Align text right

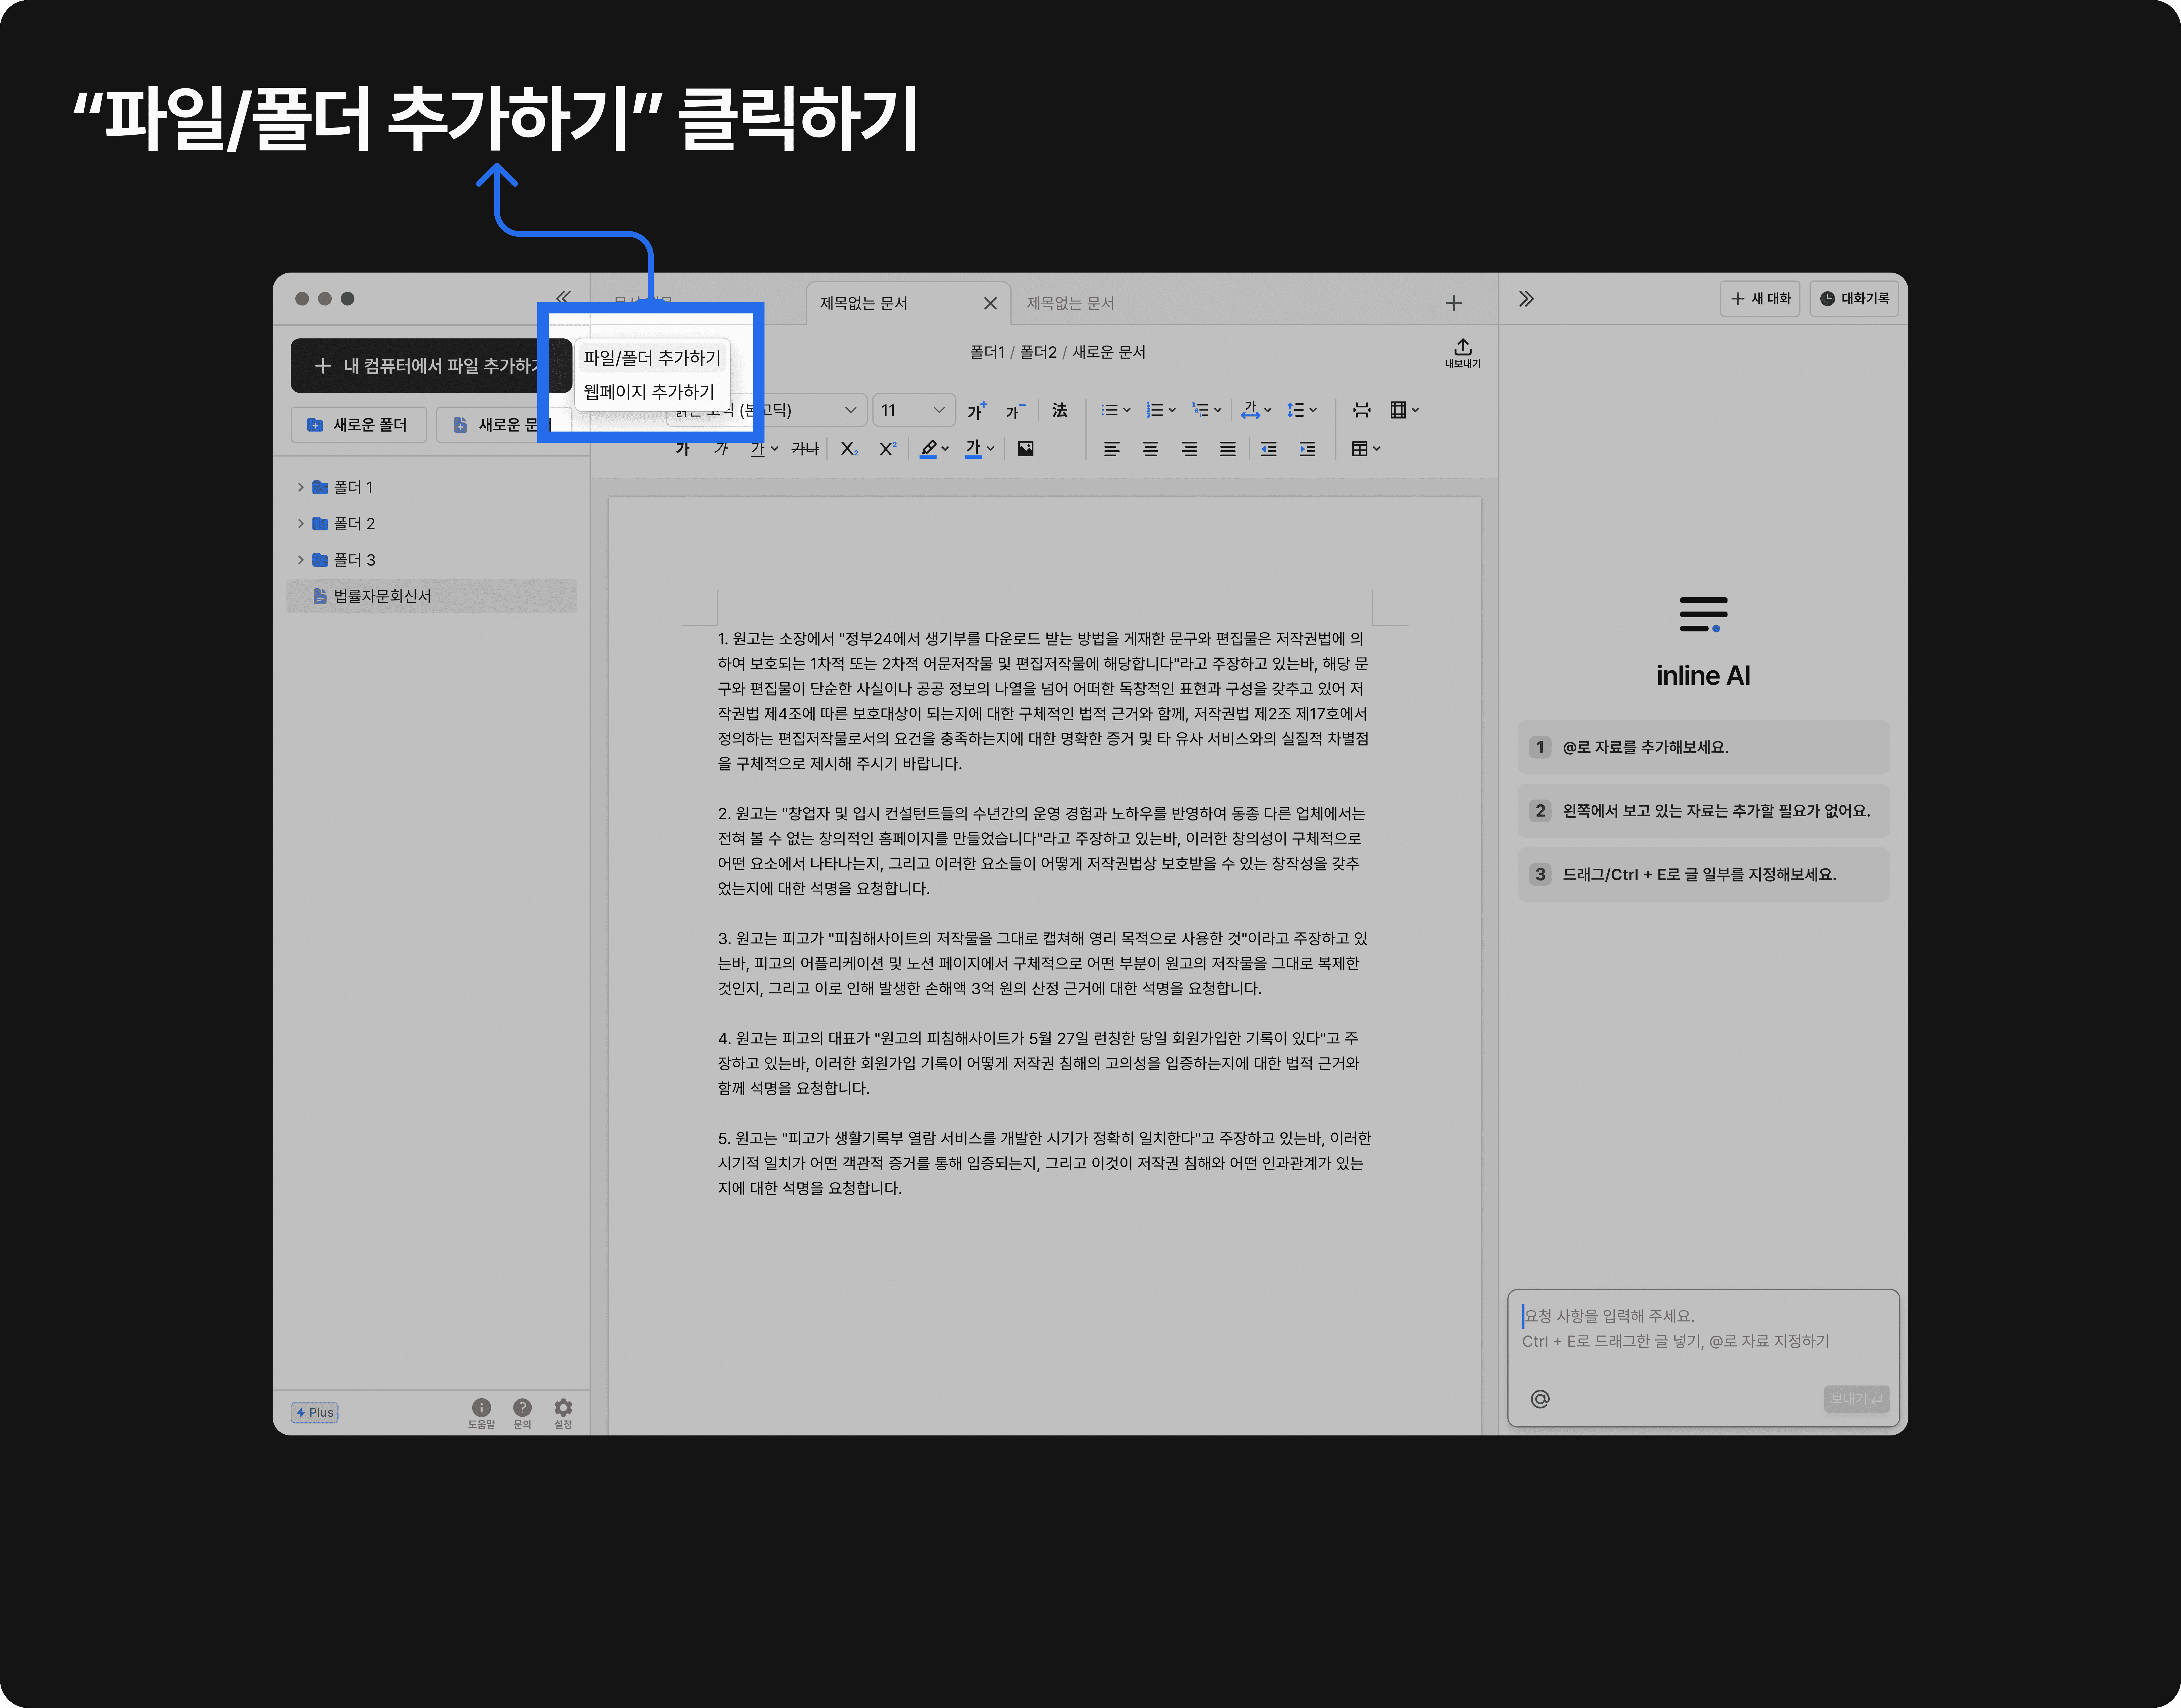tap(1189, 449)
